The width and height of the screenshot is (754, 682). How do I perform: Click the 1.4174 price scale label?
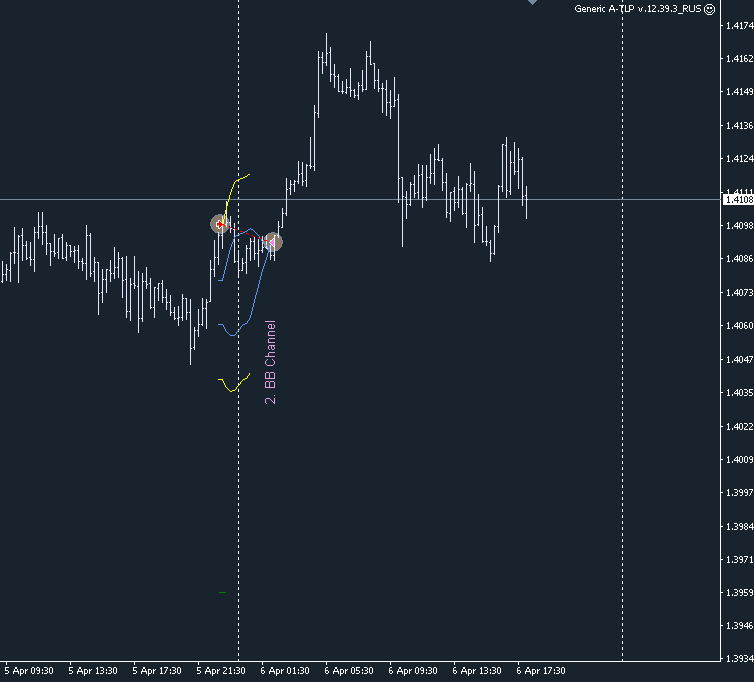740,25
